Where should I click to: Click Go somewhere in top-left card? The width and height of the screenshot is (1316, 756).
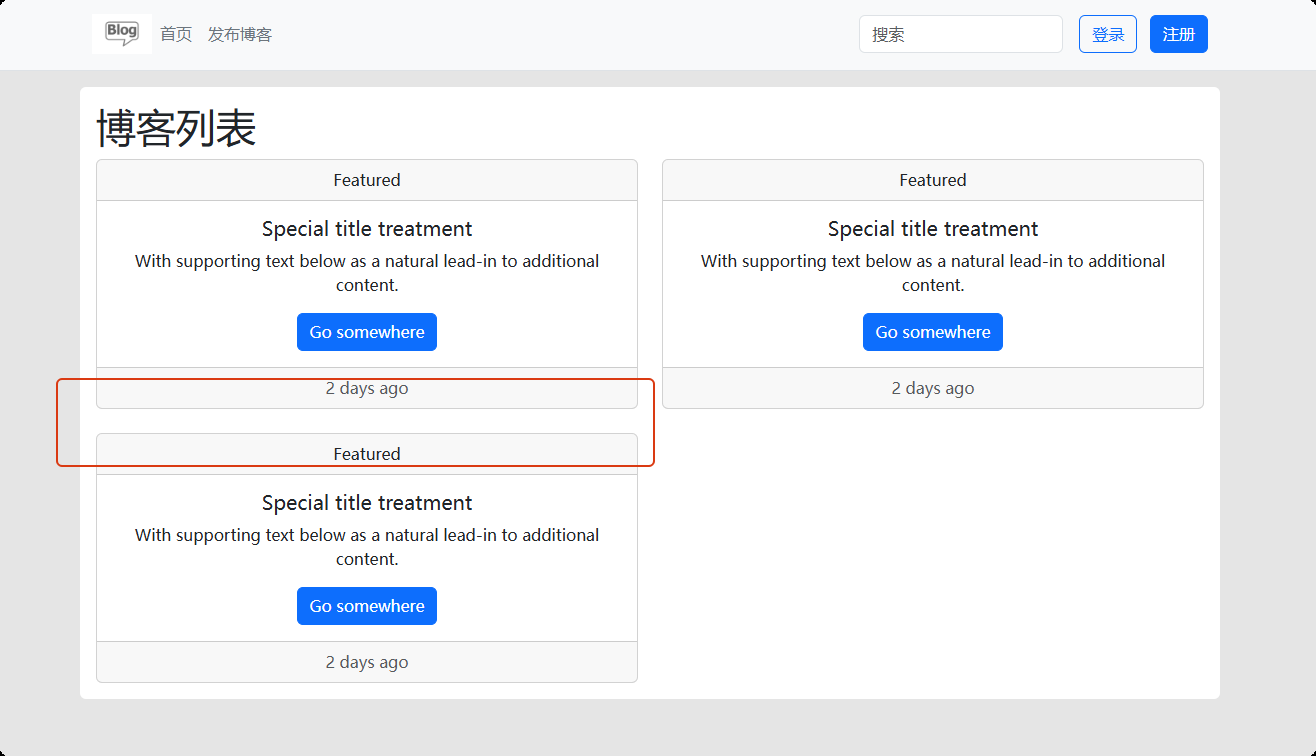pos(367,332)
